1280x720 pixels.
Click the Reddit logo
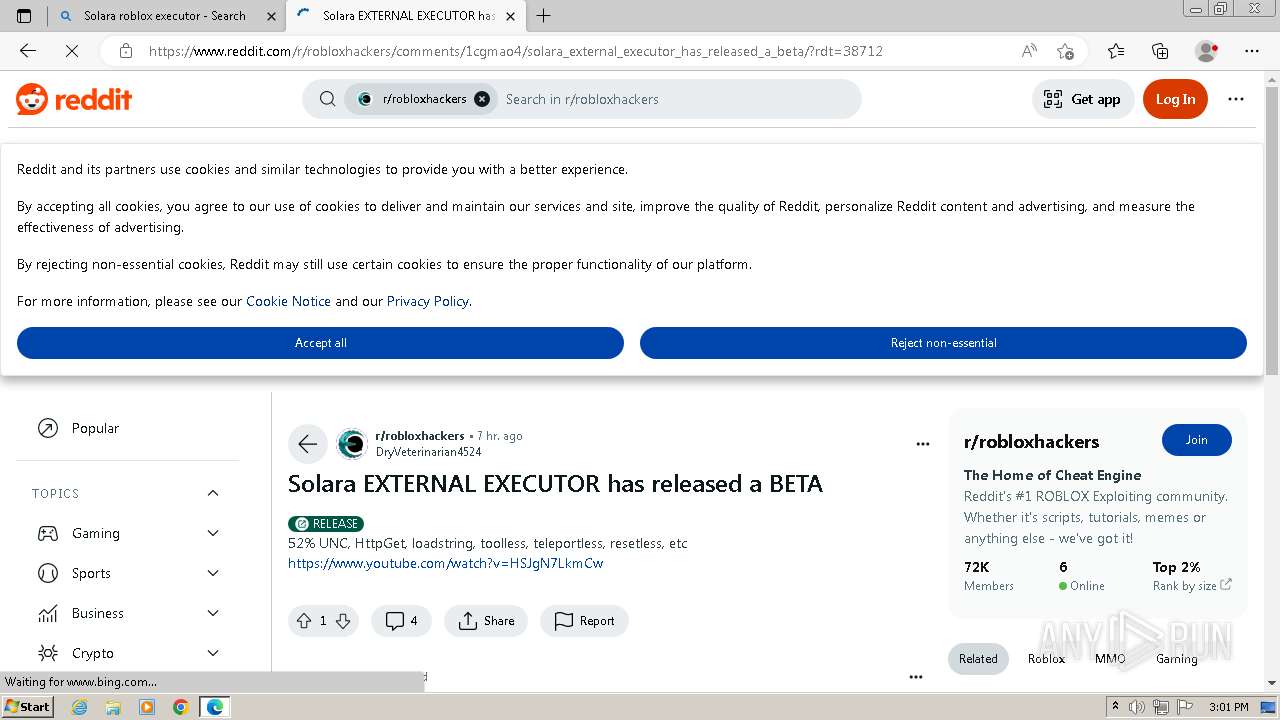coord(74,99)
